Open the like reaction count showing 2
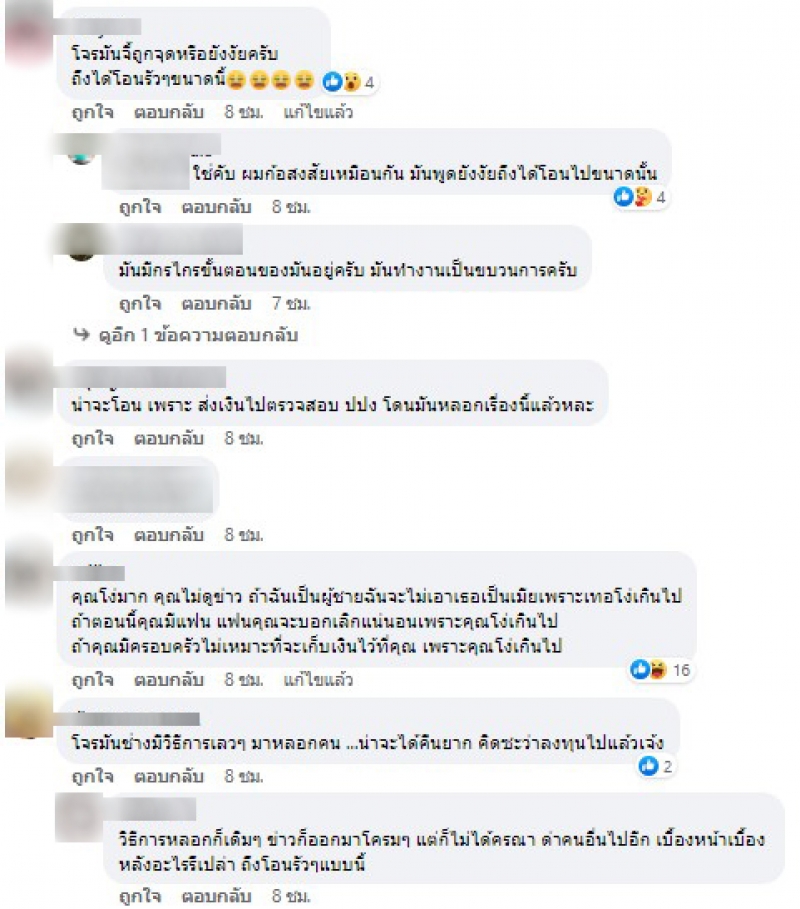The image size is (800, 909). [656, 766]
